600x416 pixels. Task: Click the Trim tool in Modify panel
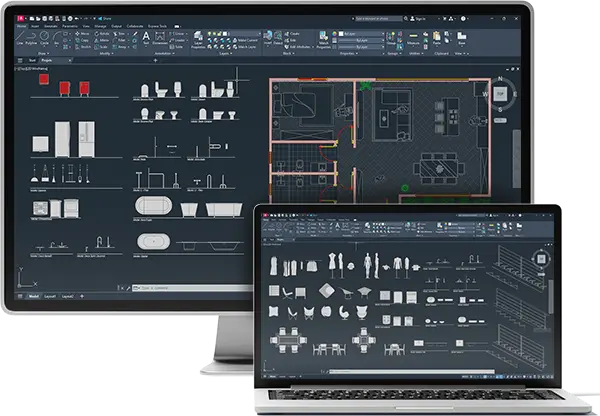119,34
